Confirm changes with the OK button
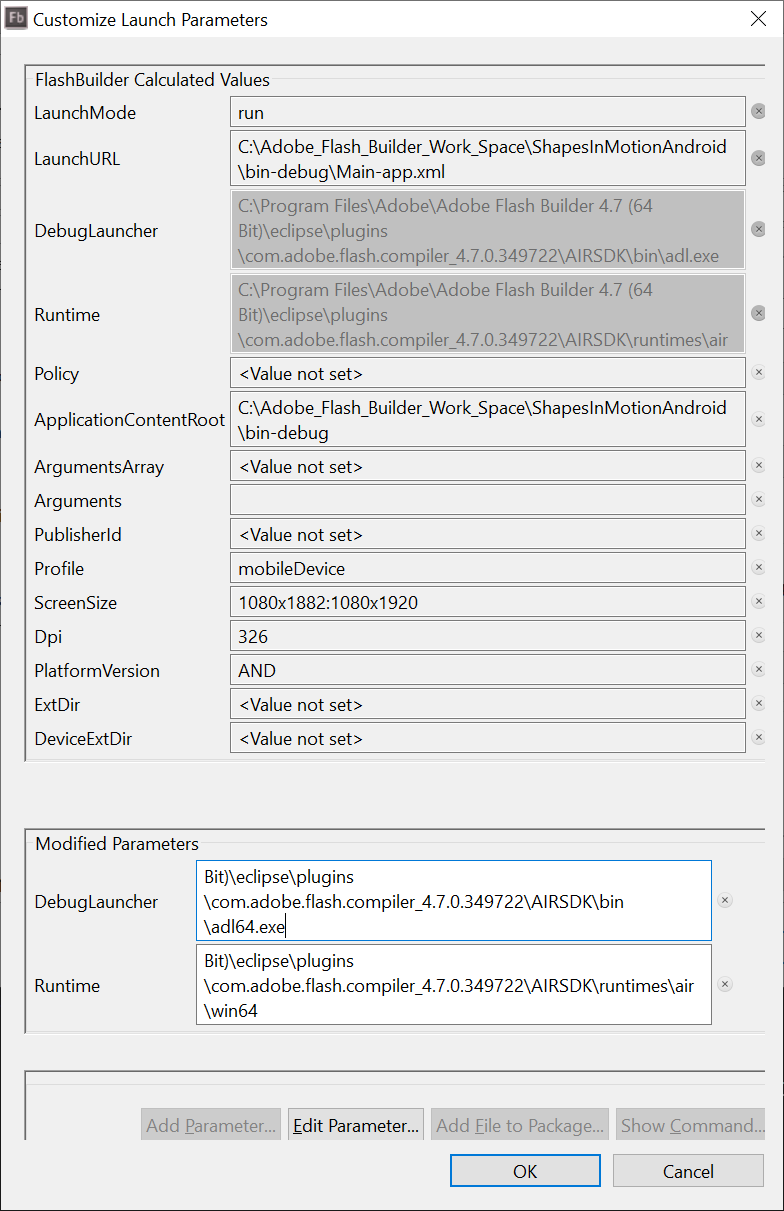Screen dimensions: 784x1211 tap(525, 1170)
